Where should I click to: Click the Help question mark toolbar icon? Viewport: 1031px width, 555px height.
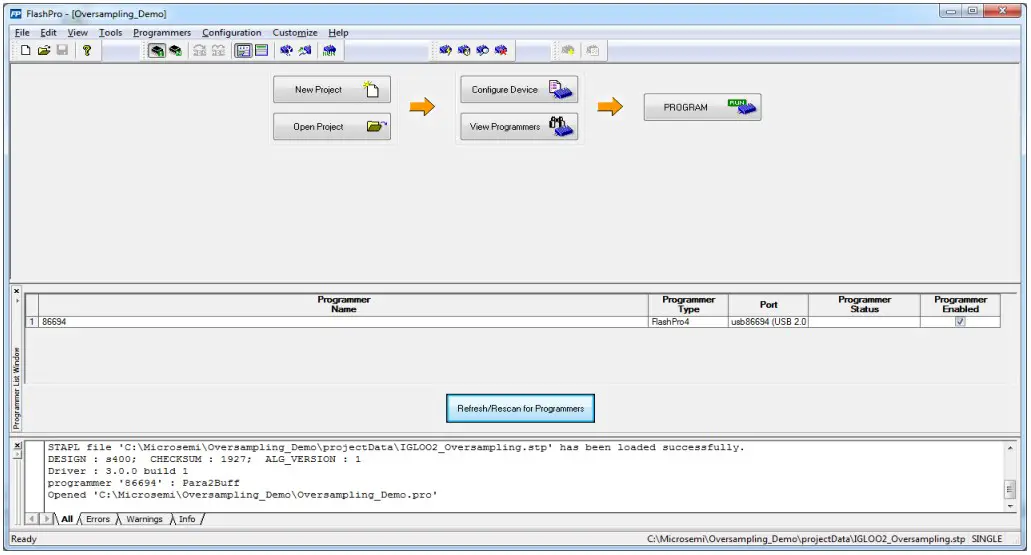(87, 50)
